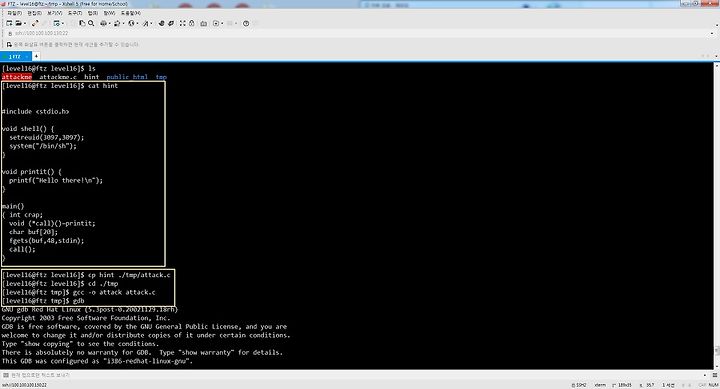The height and width of the screenshot is (389, 720).
Task: Click the Open session folder icon
Action: coord(19,23)
